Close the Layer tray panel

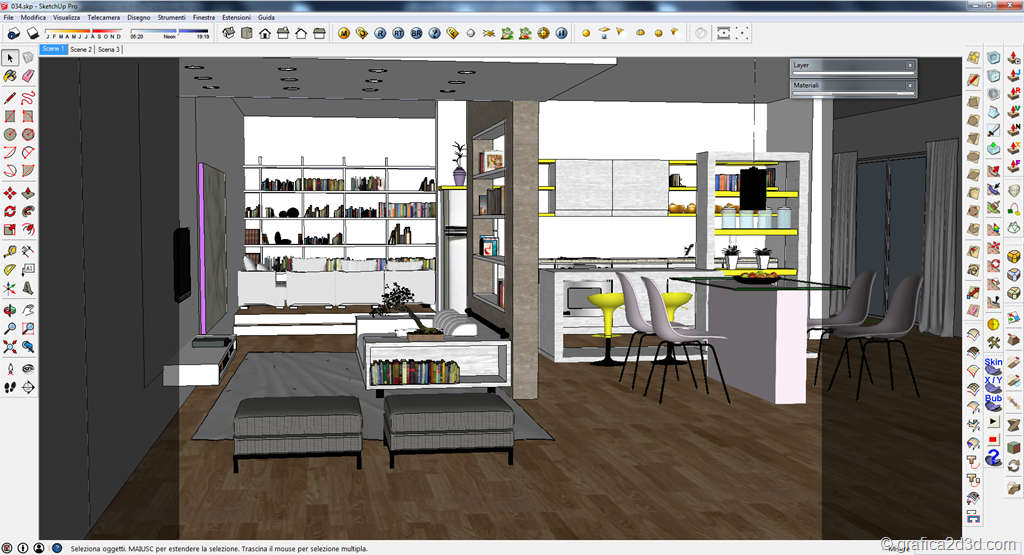coord(910,66)
